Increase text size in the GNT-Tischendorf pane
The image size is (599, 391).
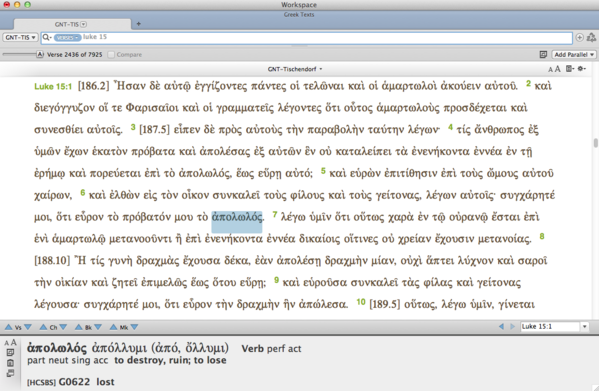(557, 69)
